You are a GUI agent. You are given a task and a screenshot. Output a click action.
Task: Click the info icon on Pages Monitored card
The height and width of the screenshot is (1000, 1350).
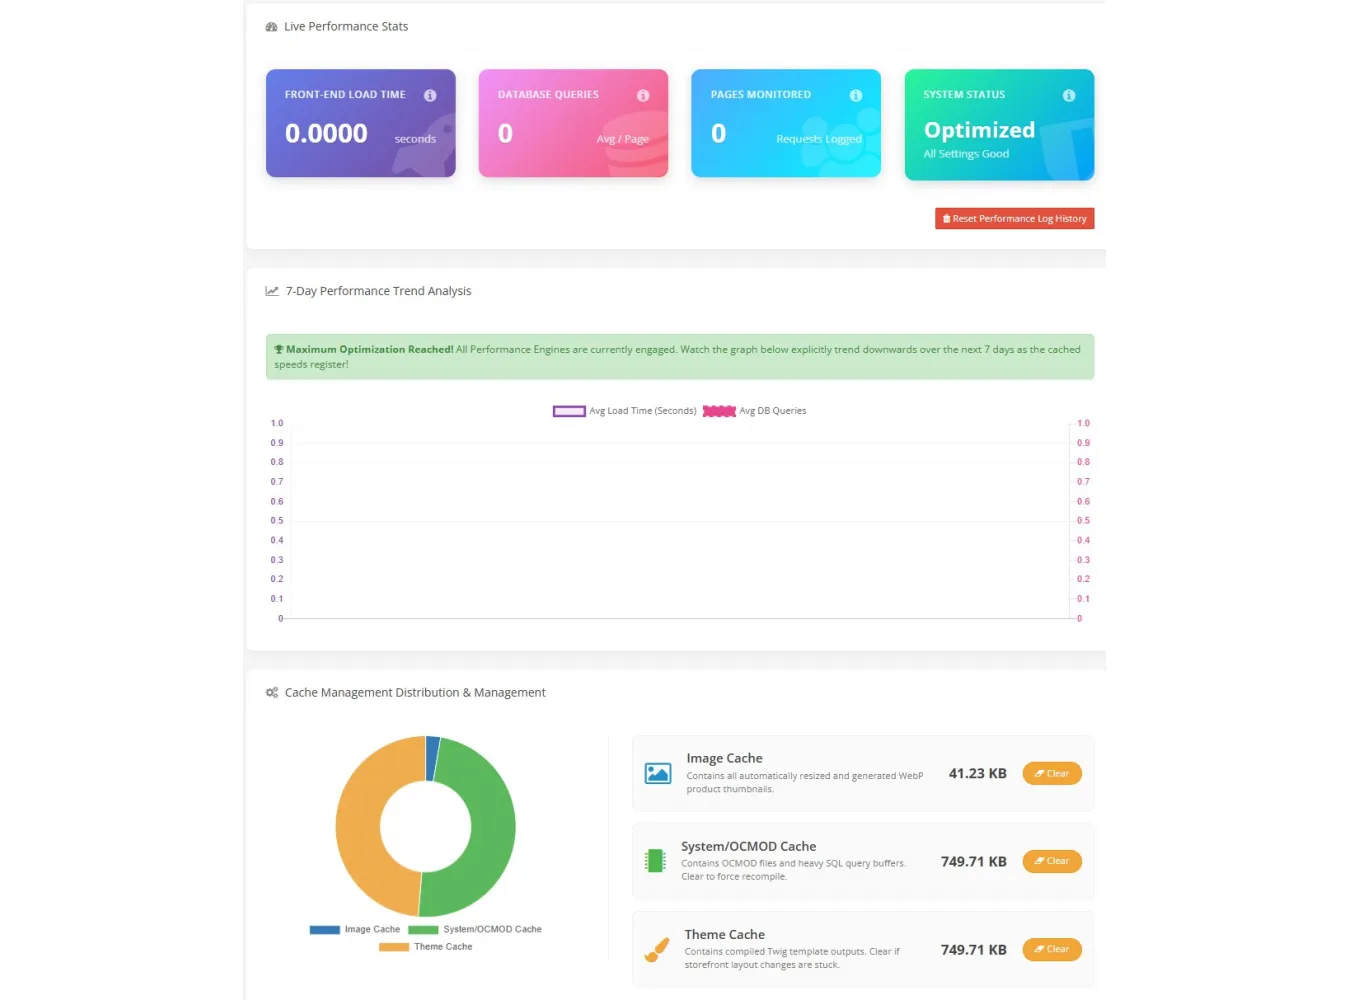pyautogui.click(x=856, y=95)
